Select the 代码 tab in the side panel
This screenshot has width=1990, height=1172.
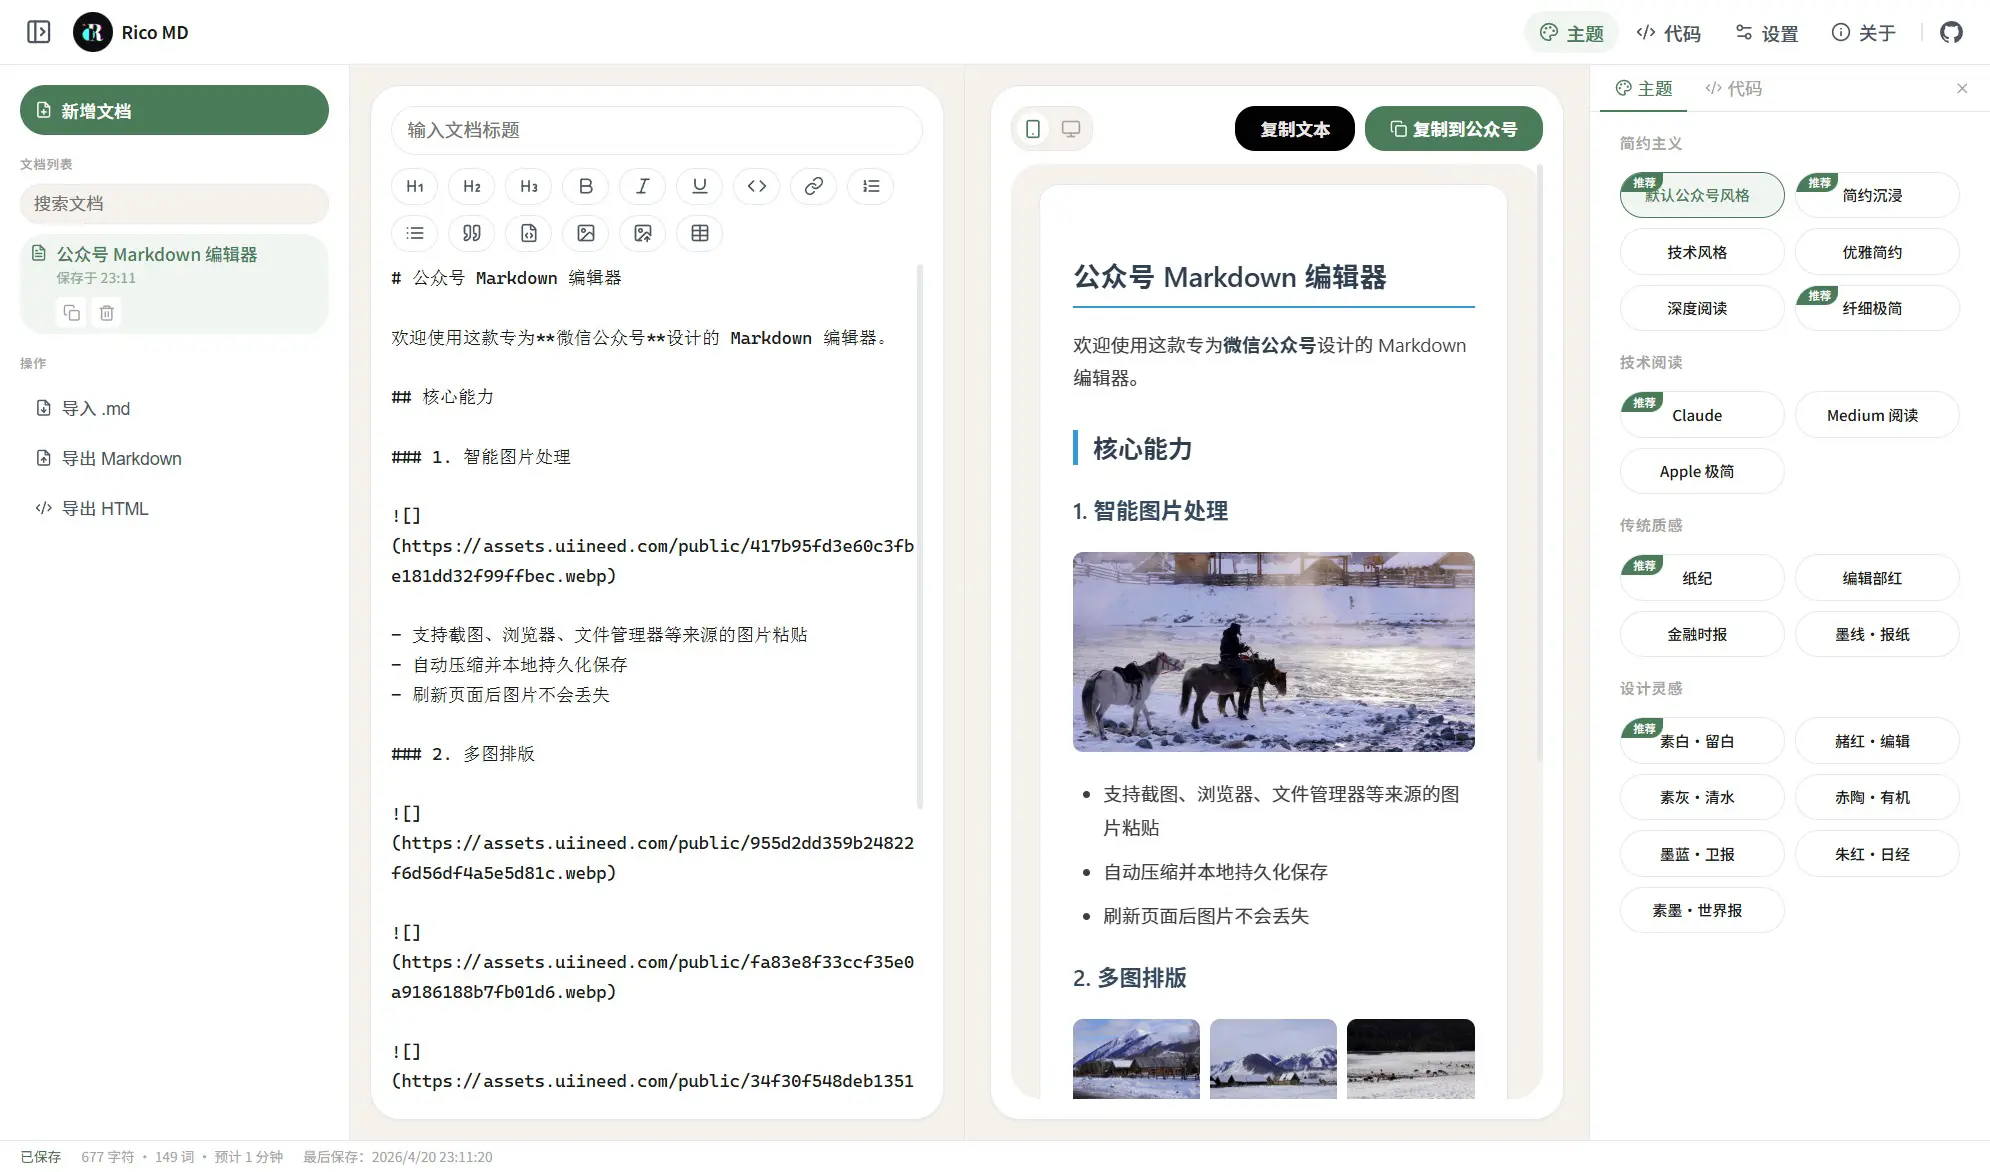[x=1734, y=88]
